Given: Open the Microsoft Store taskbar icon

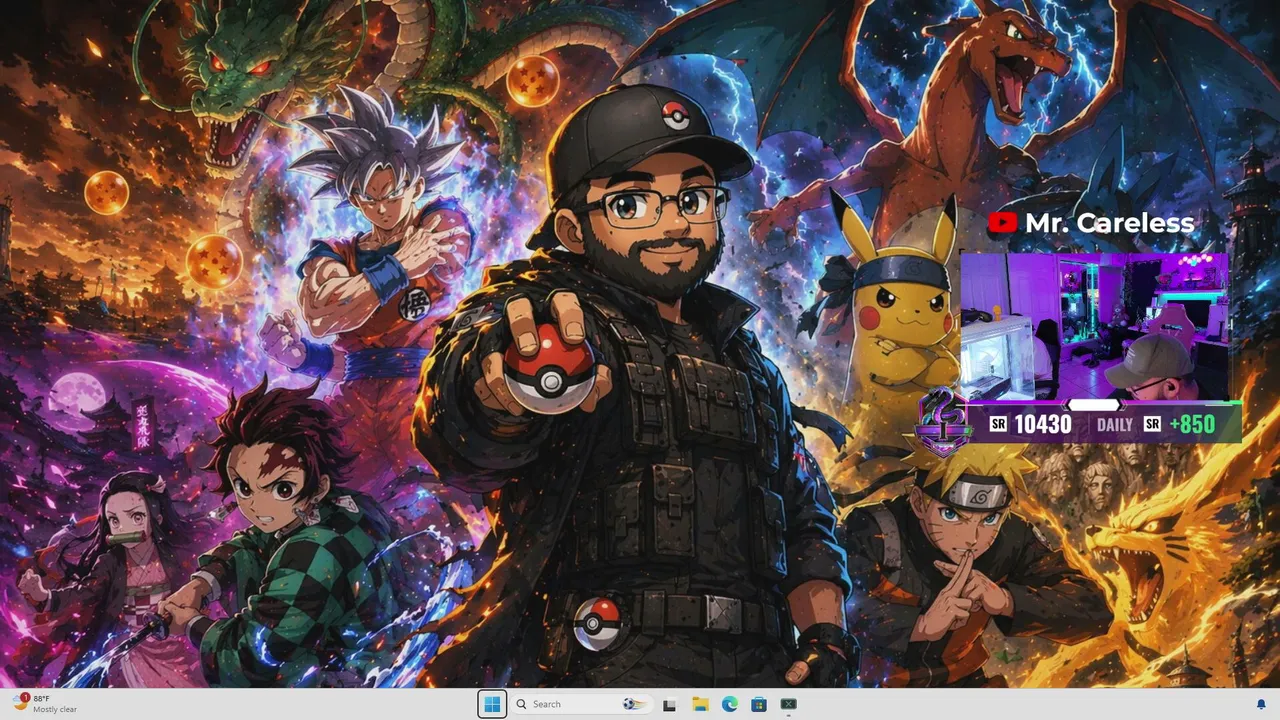Looking at the screenshot, I should [759, 704].
